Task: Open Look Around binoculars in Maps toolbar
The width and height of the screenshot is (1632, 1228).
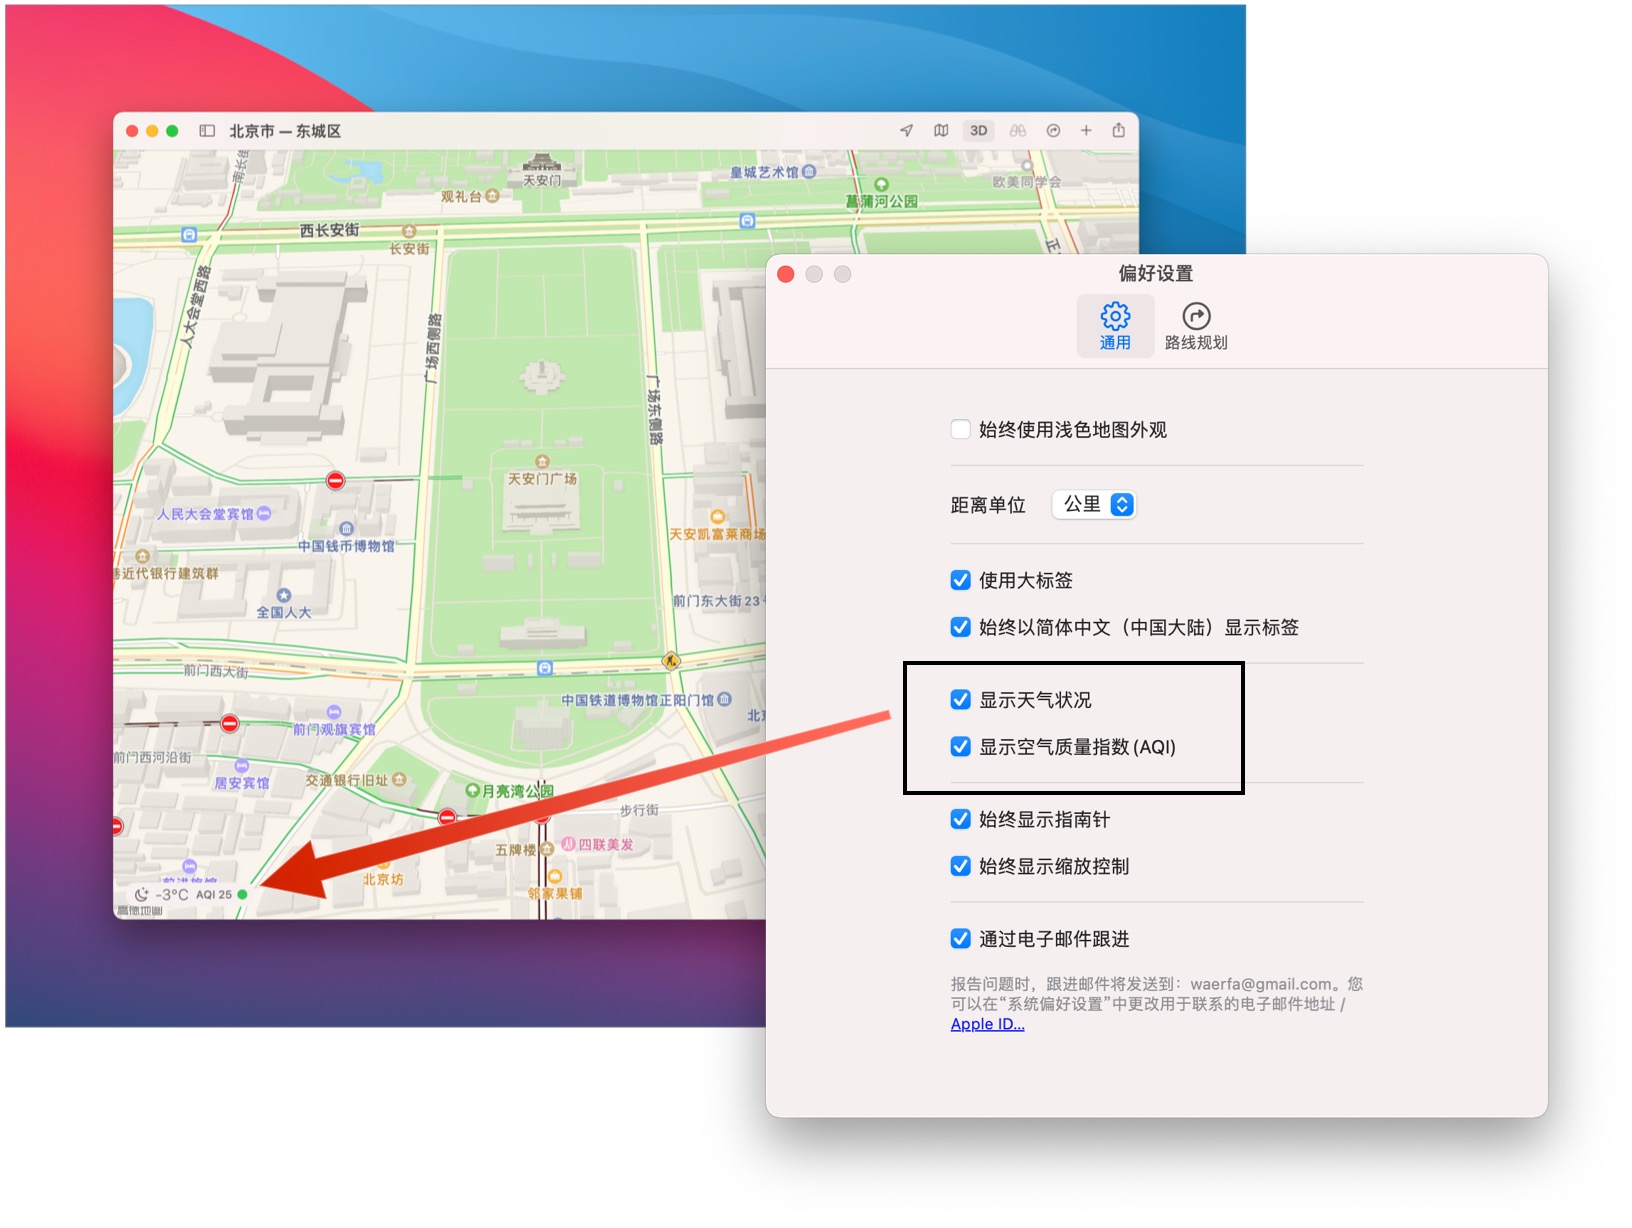Action: click(1017, 131)
